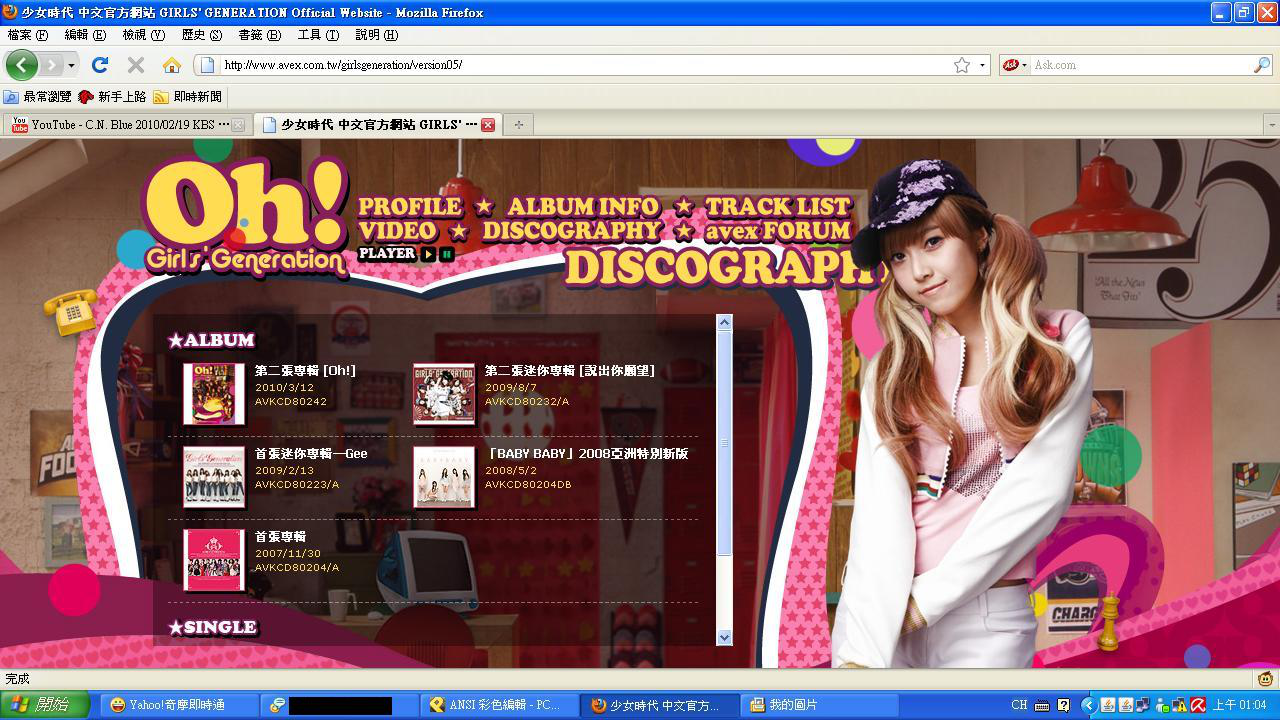Switch to the Yahoo!奇摩即時通 taskbar window

click(178, 705)
